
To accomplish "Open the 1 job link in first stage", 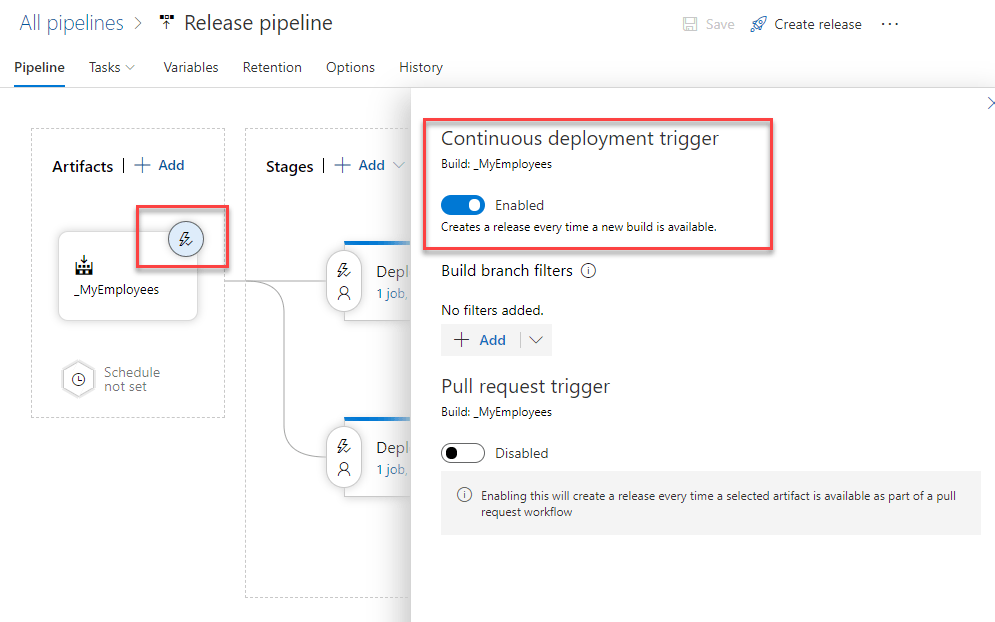I will (x=391, y=294).
